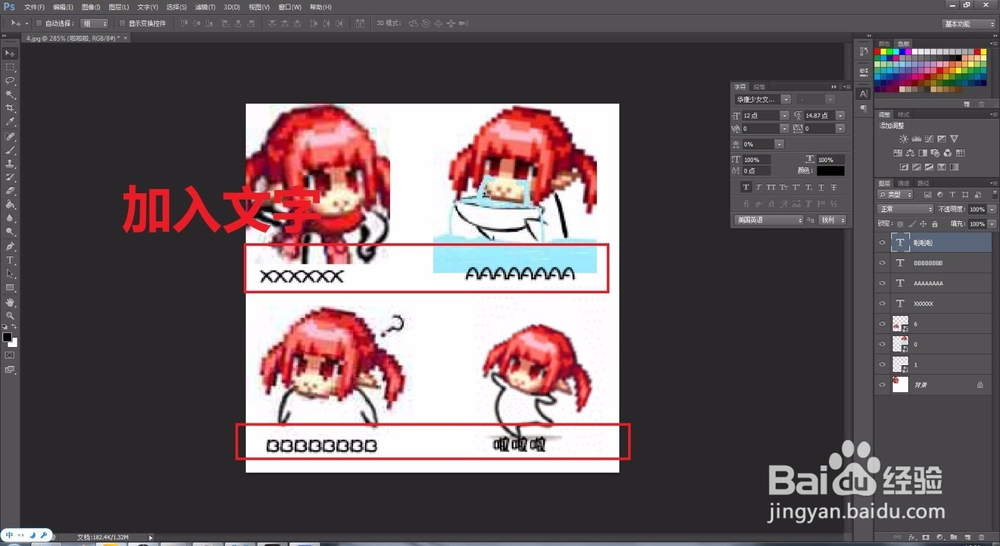This screenshot has width=1000, height=546.
Task: Select the Move tool in the toolbox
Action: coord(10,54)
